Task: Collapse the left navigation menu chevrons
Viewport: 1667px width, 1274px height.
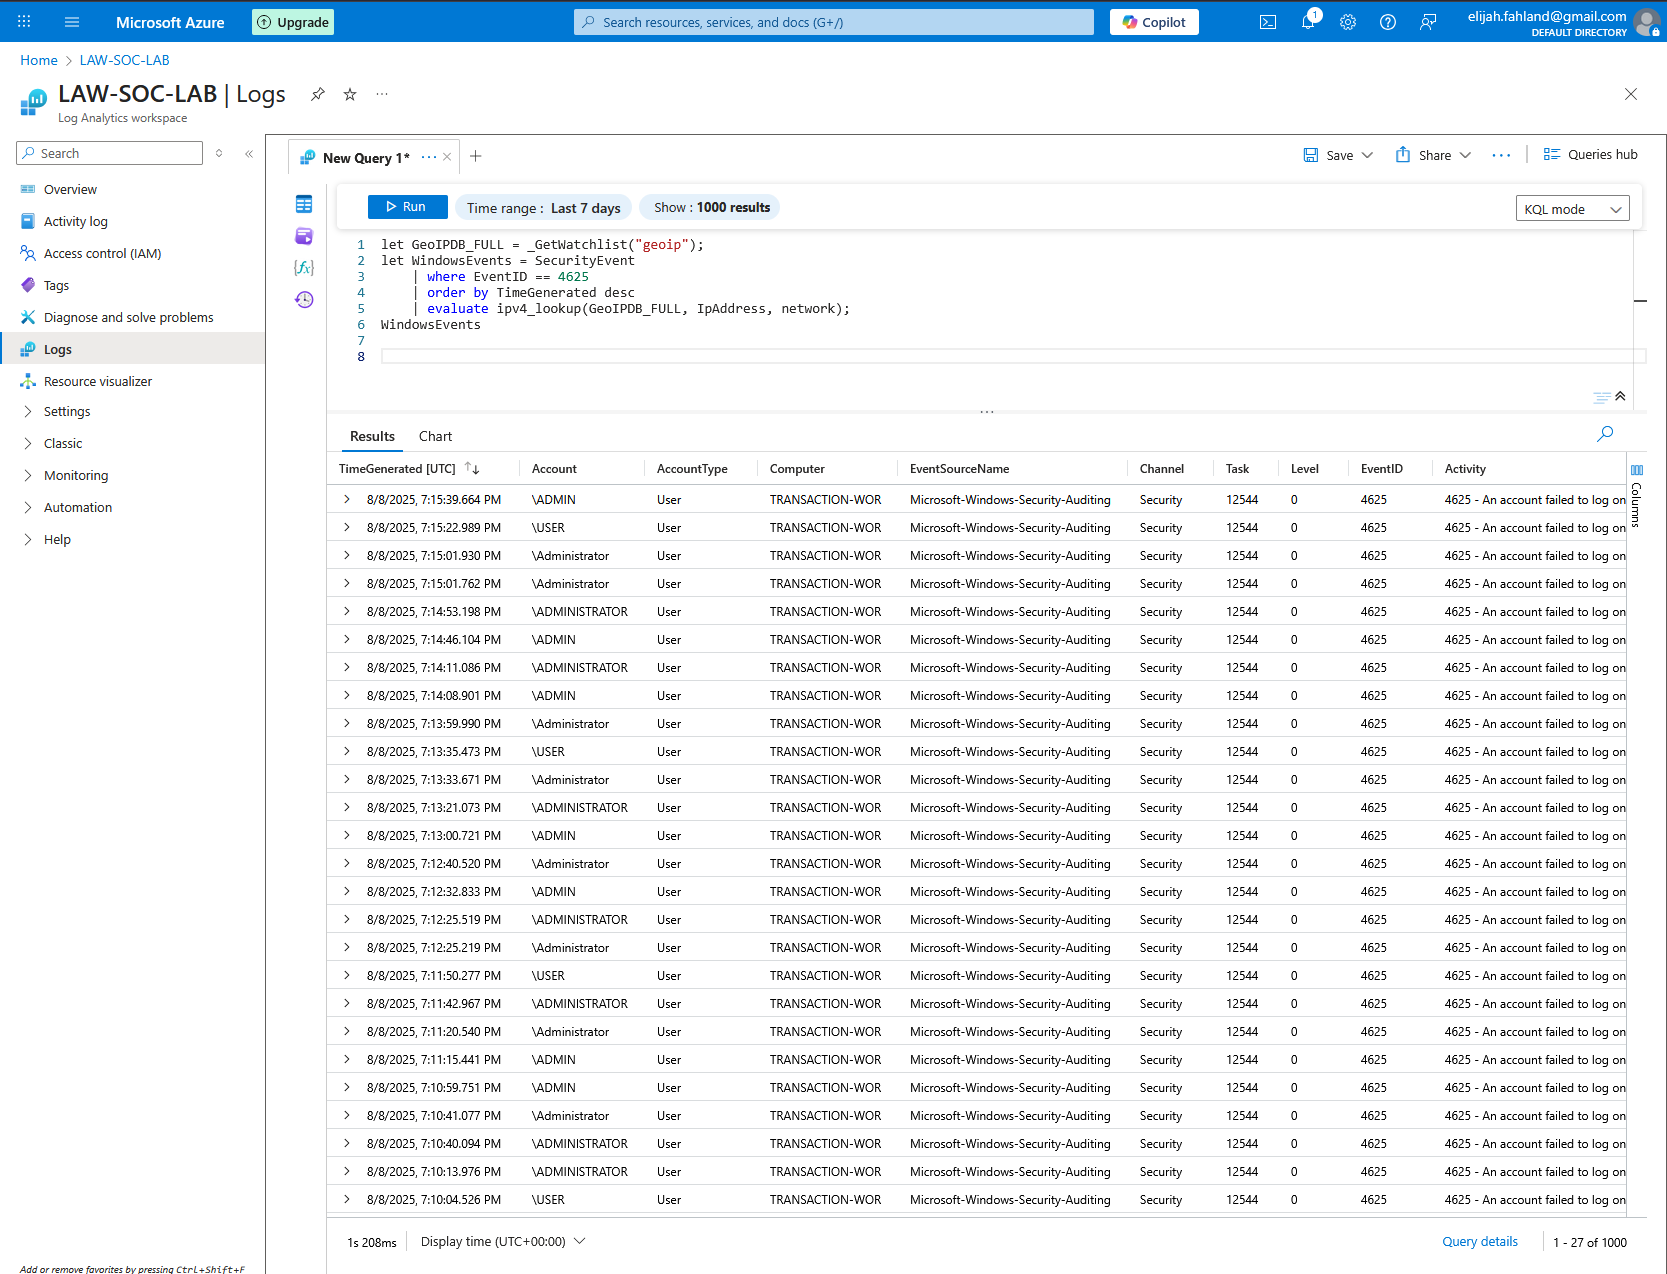Action: 249,153
